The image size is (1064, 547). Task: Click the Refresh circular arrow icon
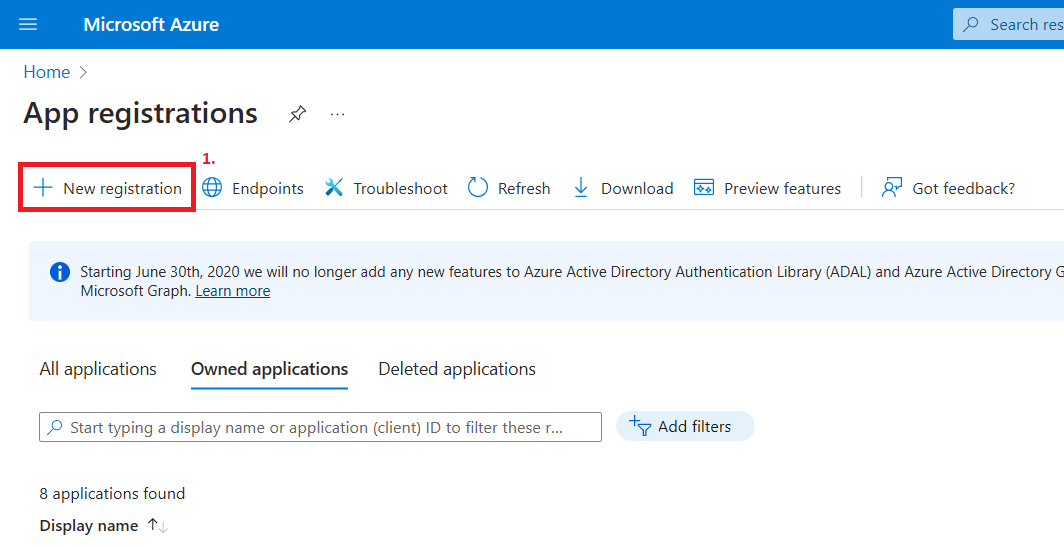pyautogui.click(x=478, y=188)
